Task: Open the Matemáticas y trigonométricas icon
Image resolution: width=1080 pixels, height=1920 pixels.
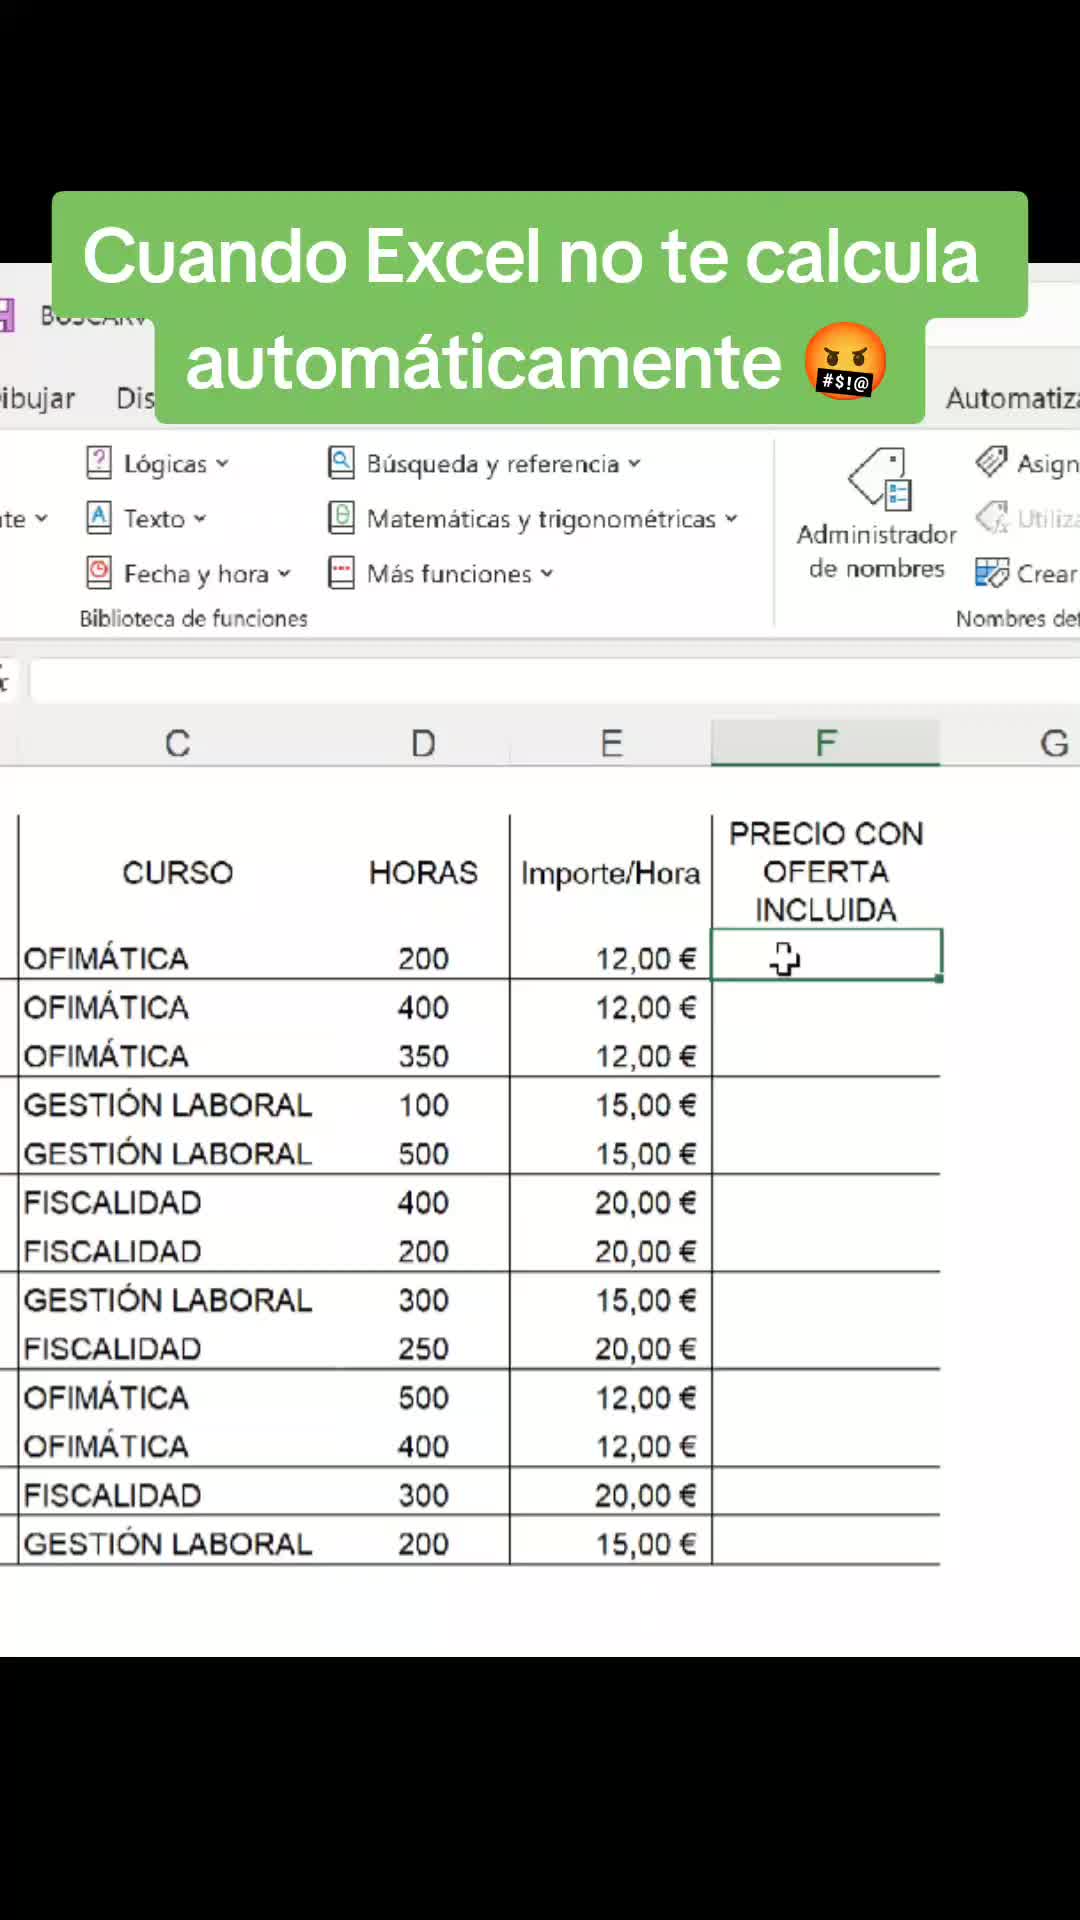Action: pos(342,518)
